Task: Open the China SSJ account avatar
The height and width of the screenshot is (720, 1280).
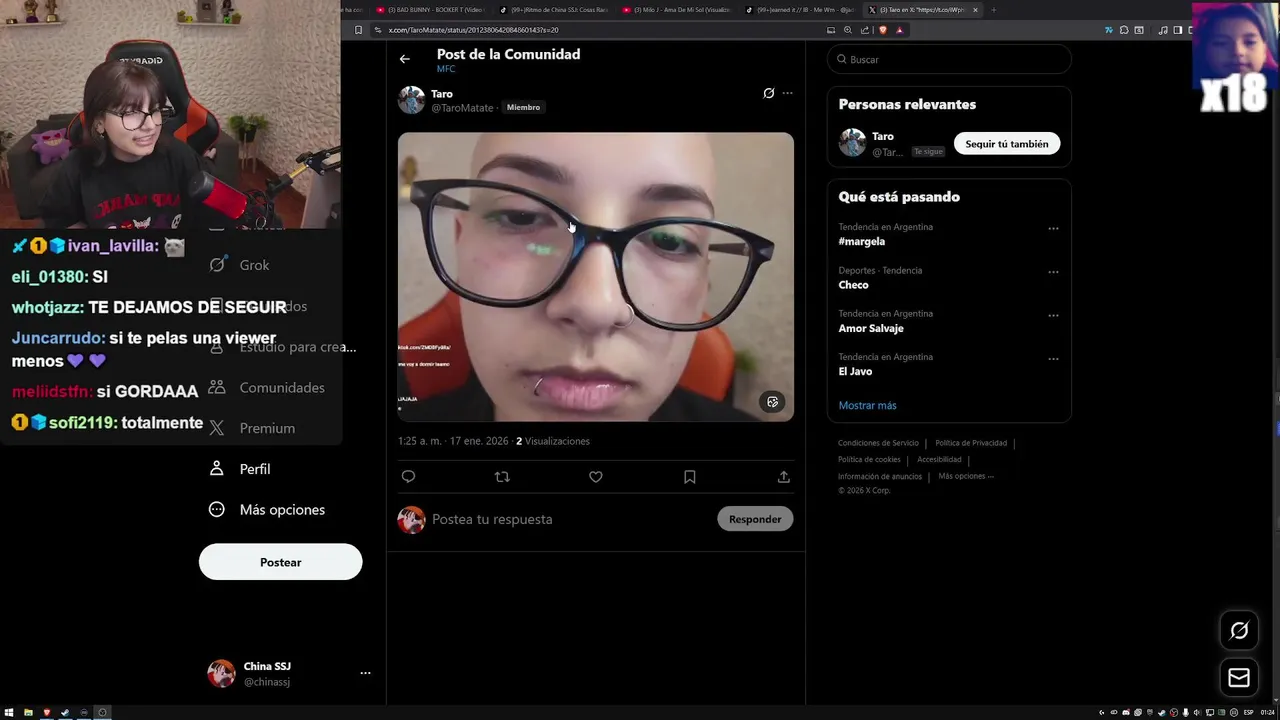Action: click(x=221, y=674)
